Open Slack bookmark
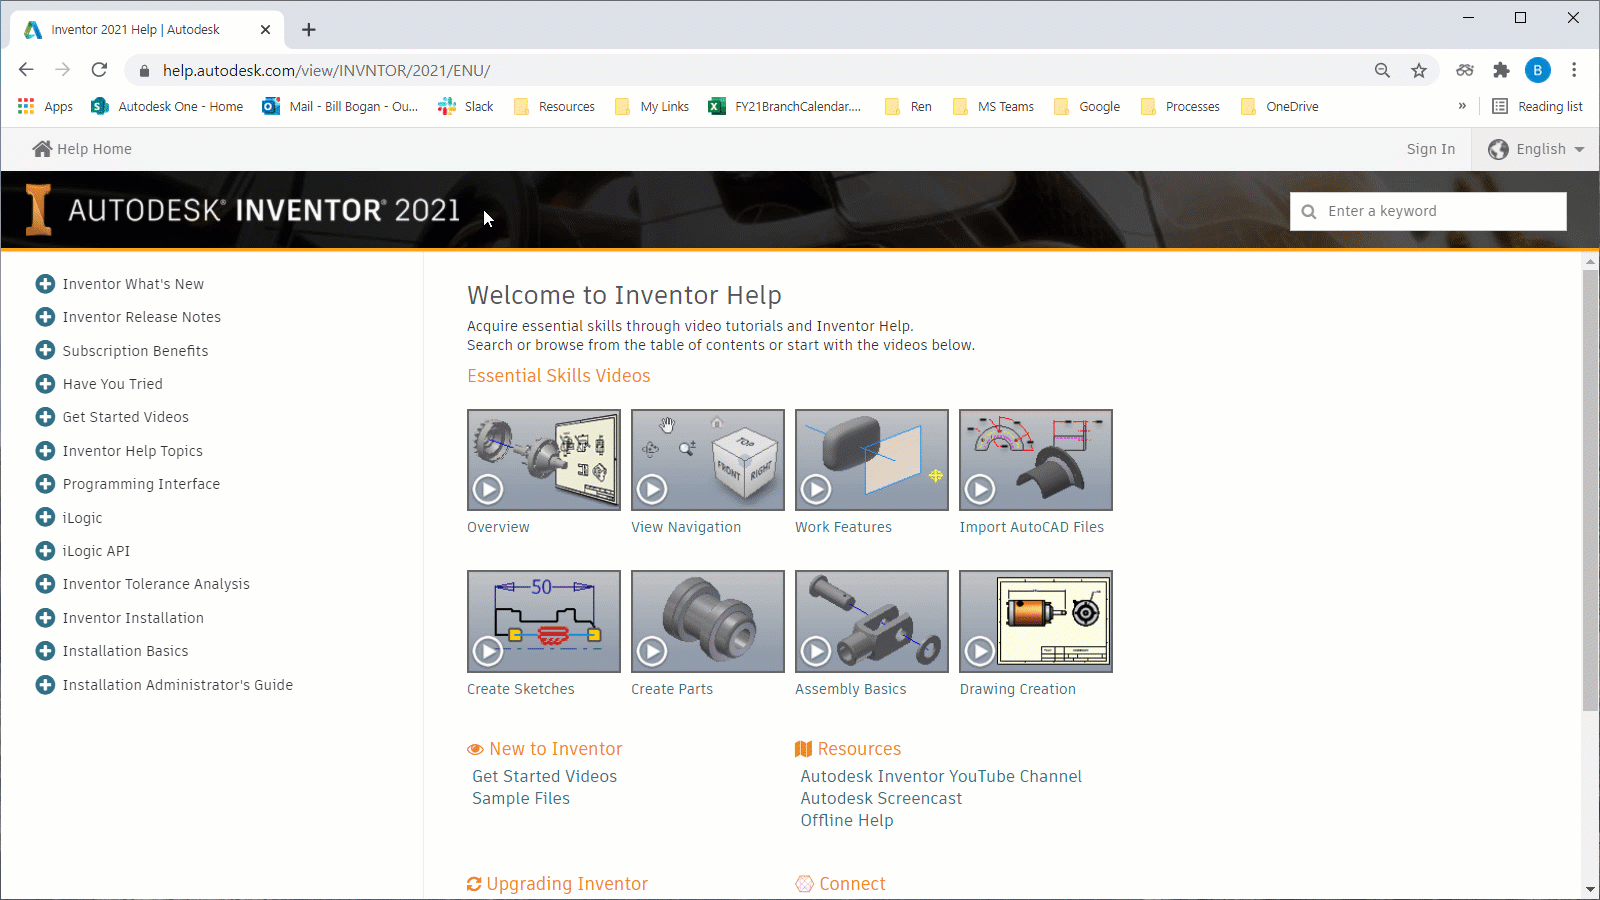The image size is (1600, 900). [x=466, y=106]
